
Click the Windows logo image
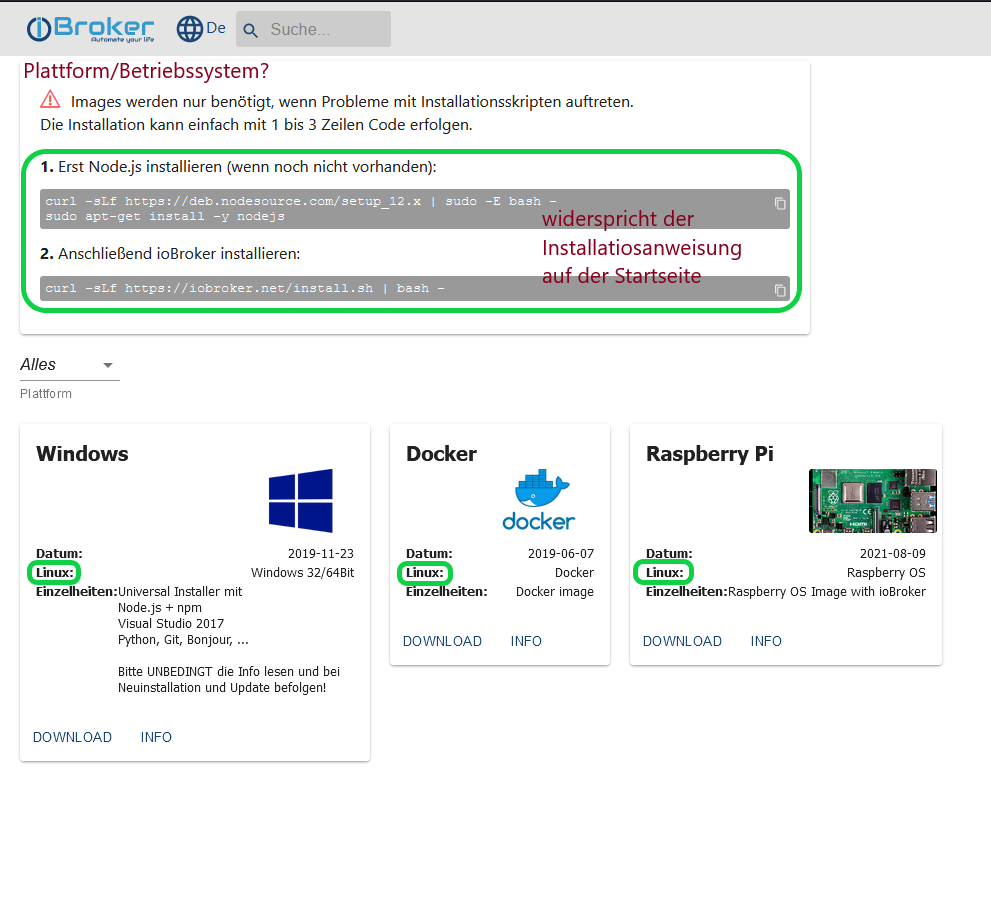click(x=301, y=501)
